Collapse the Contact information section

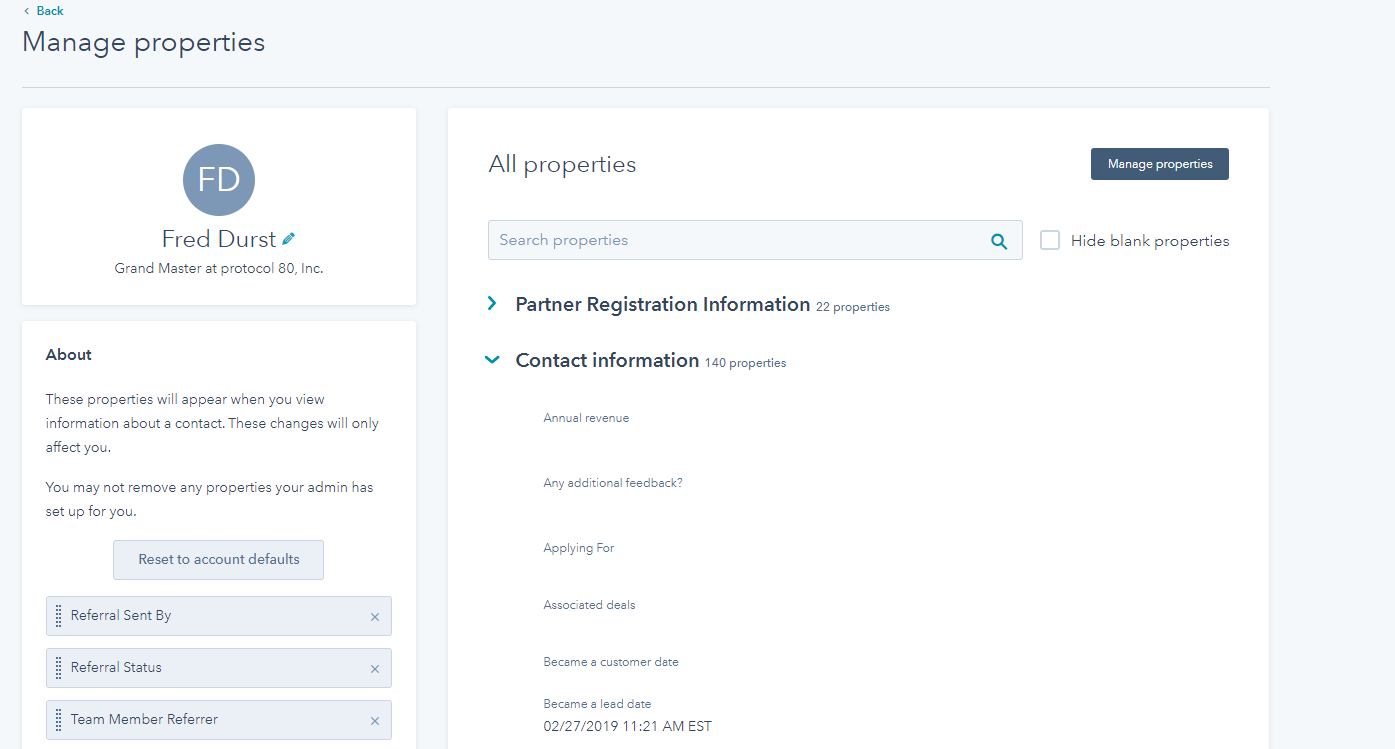click(x=492, y=360)
